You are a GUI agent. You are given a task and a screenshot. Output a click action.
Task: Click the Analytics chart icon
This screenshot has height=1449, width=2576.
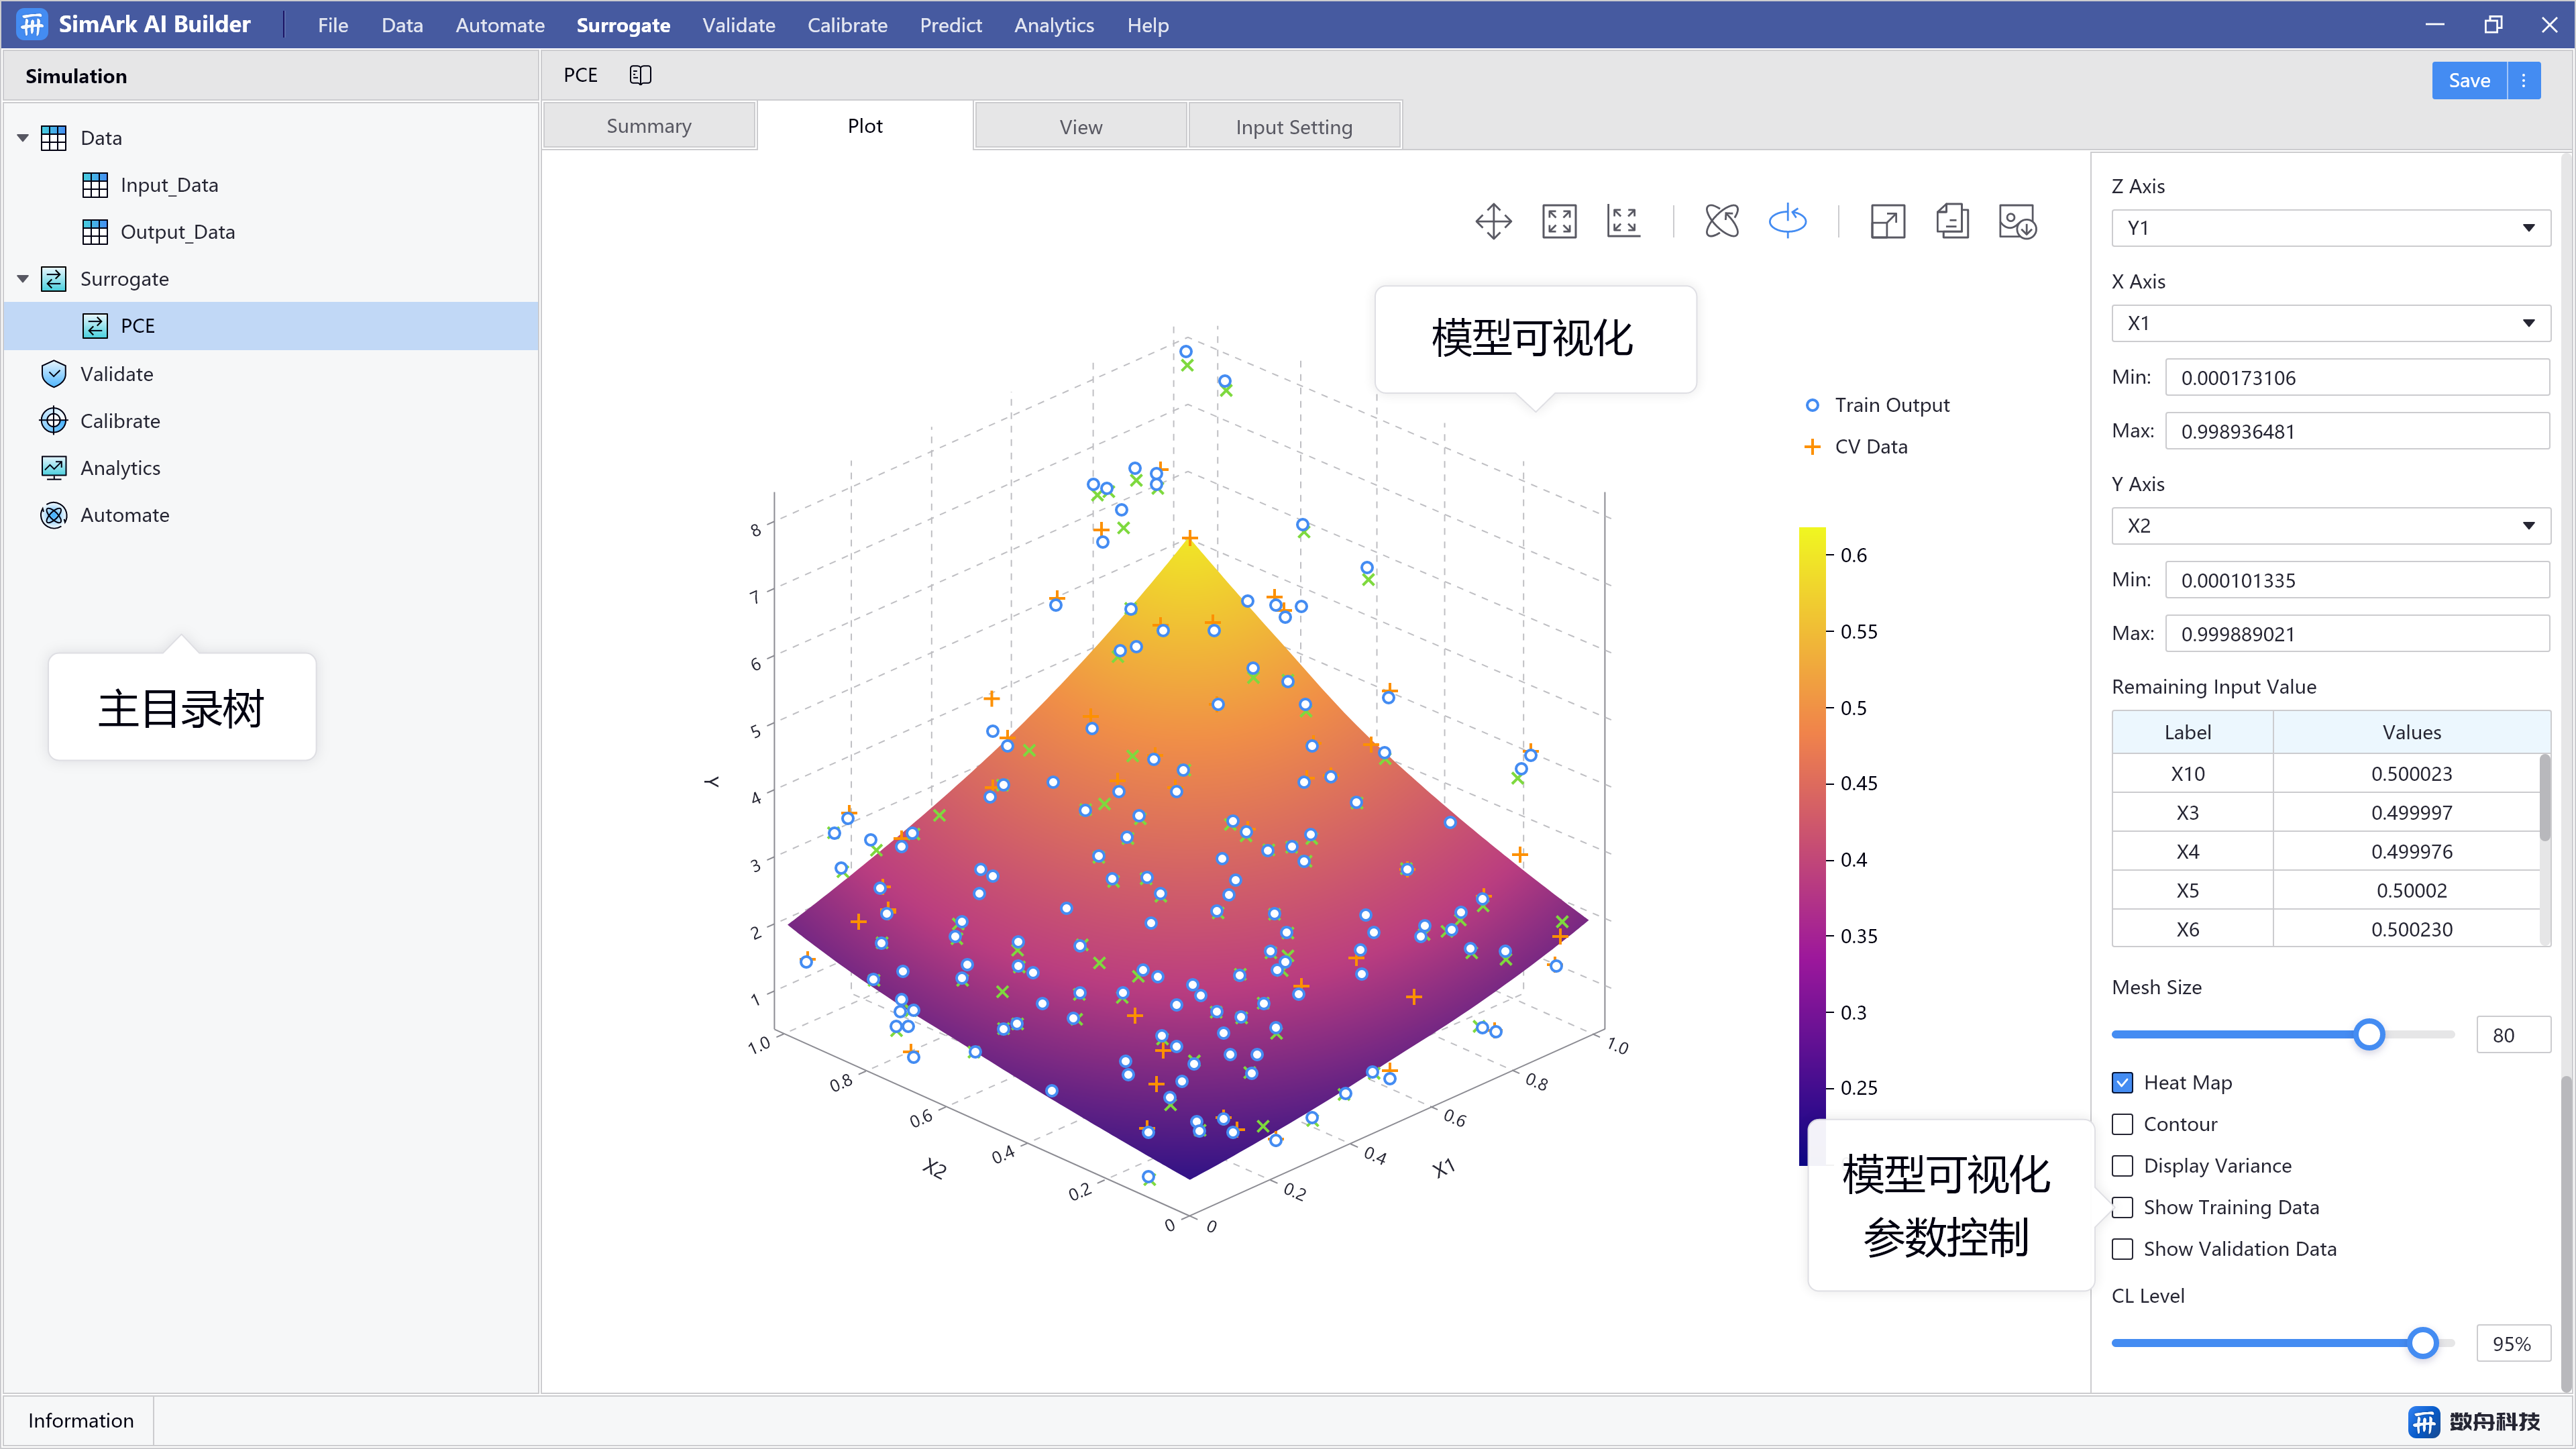pyautogui.click(x=54, y=468)
